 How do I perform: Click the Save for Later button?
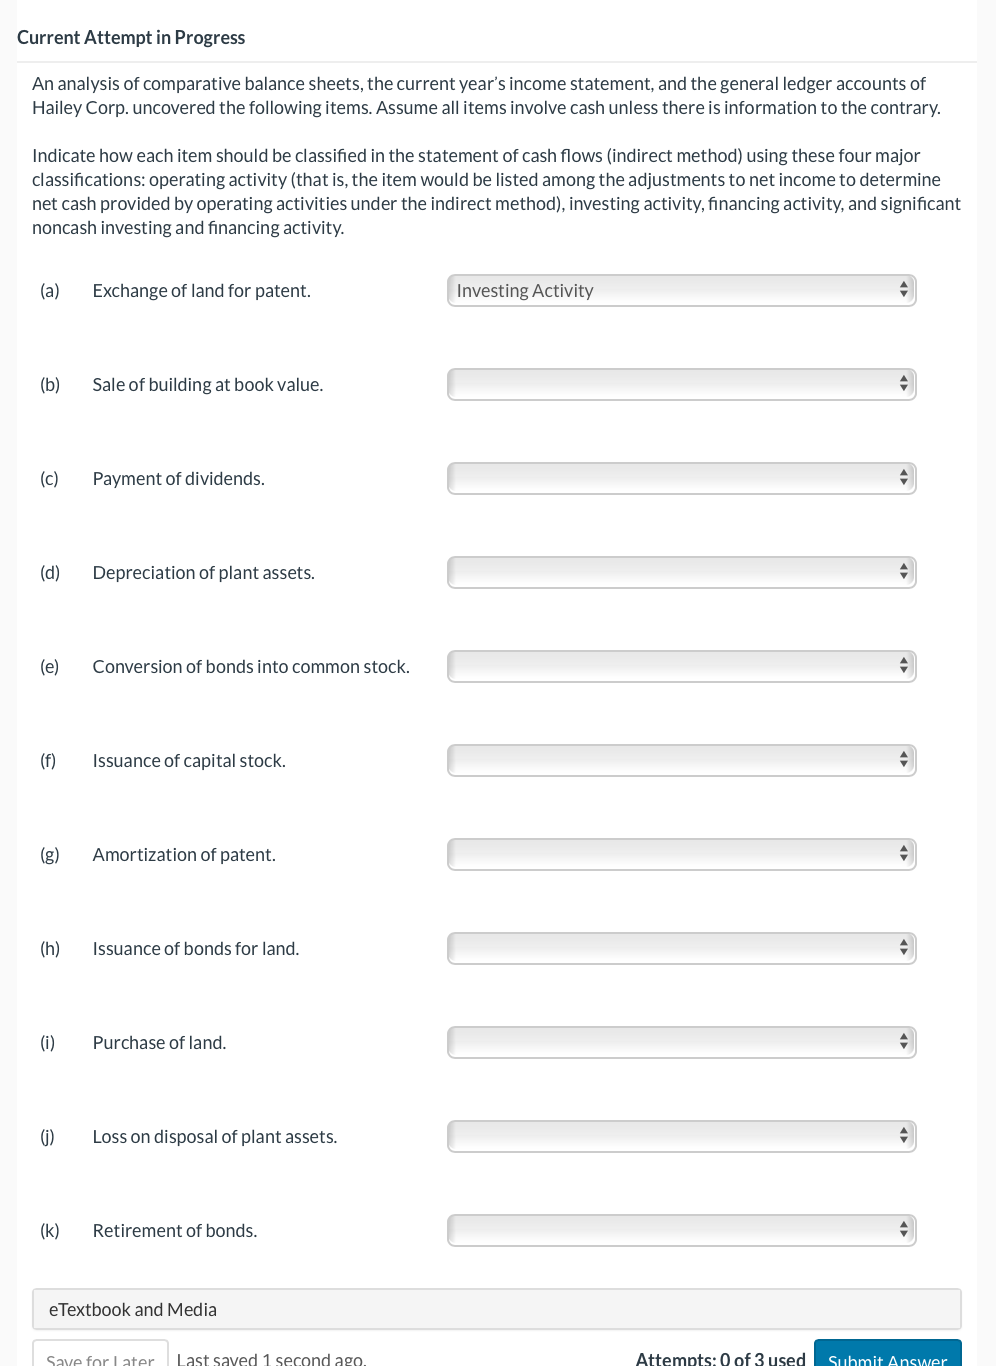pos(99,1358)
